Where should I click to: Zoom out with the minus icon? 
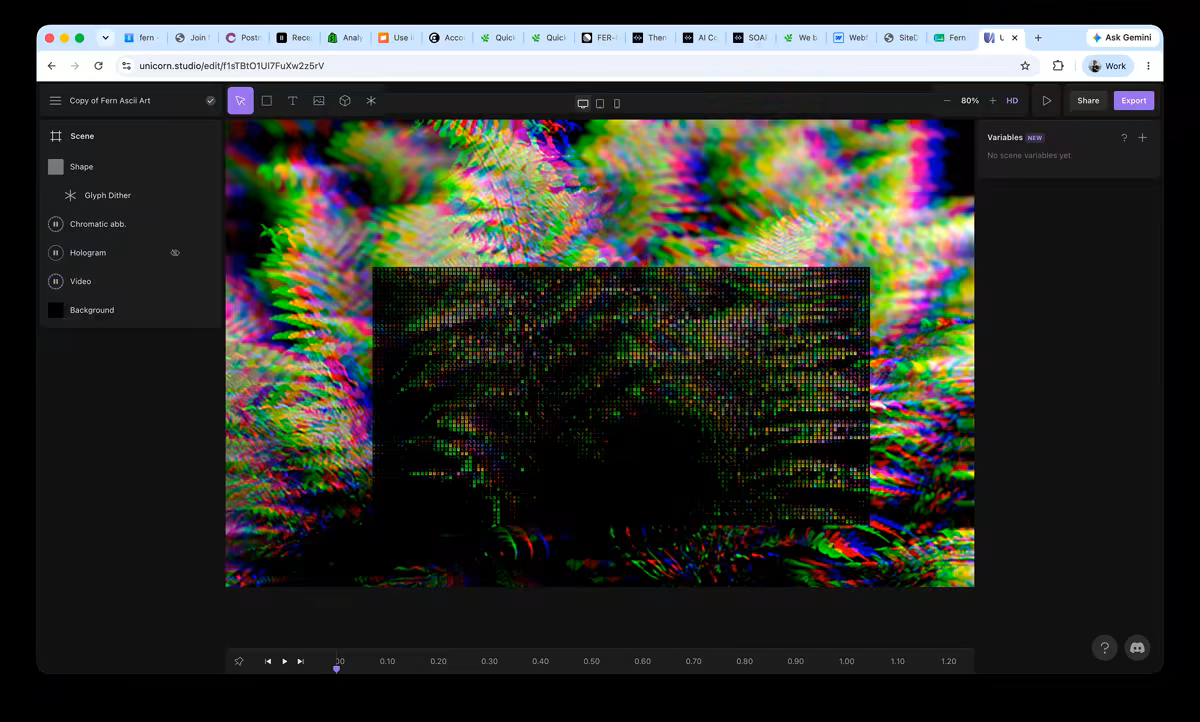coord(947,101)
